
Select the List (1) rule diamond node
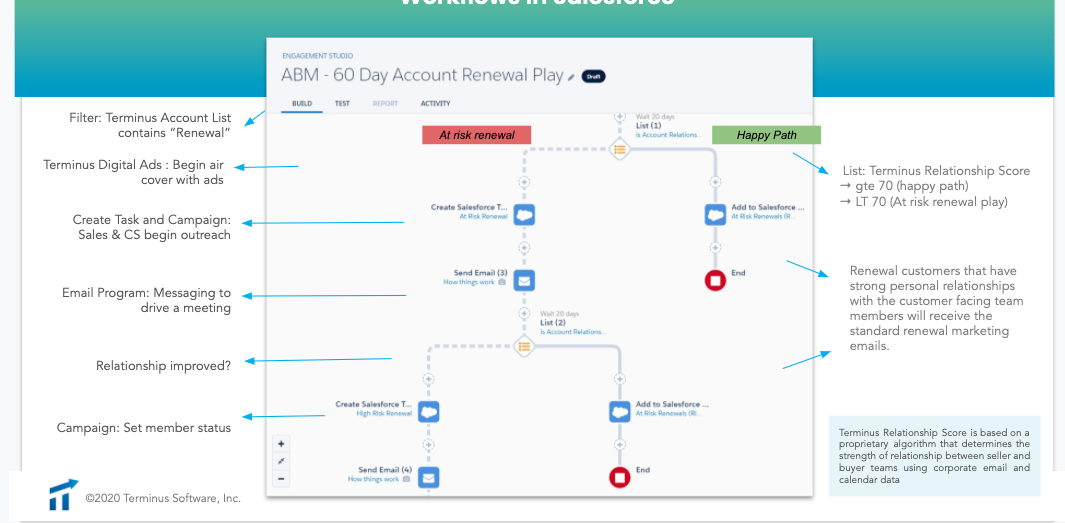click(619, 149)
